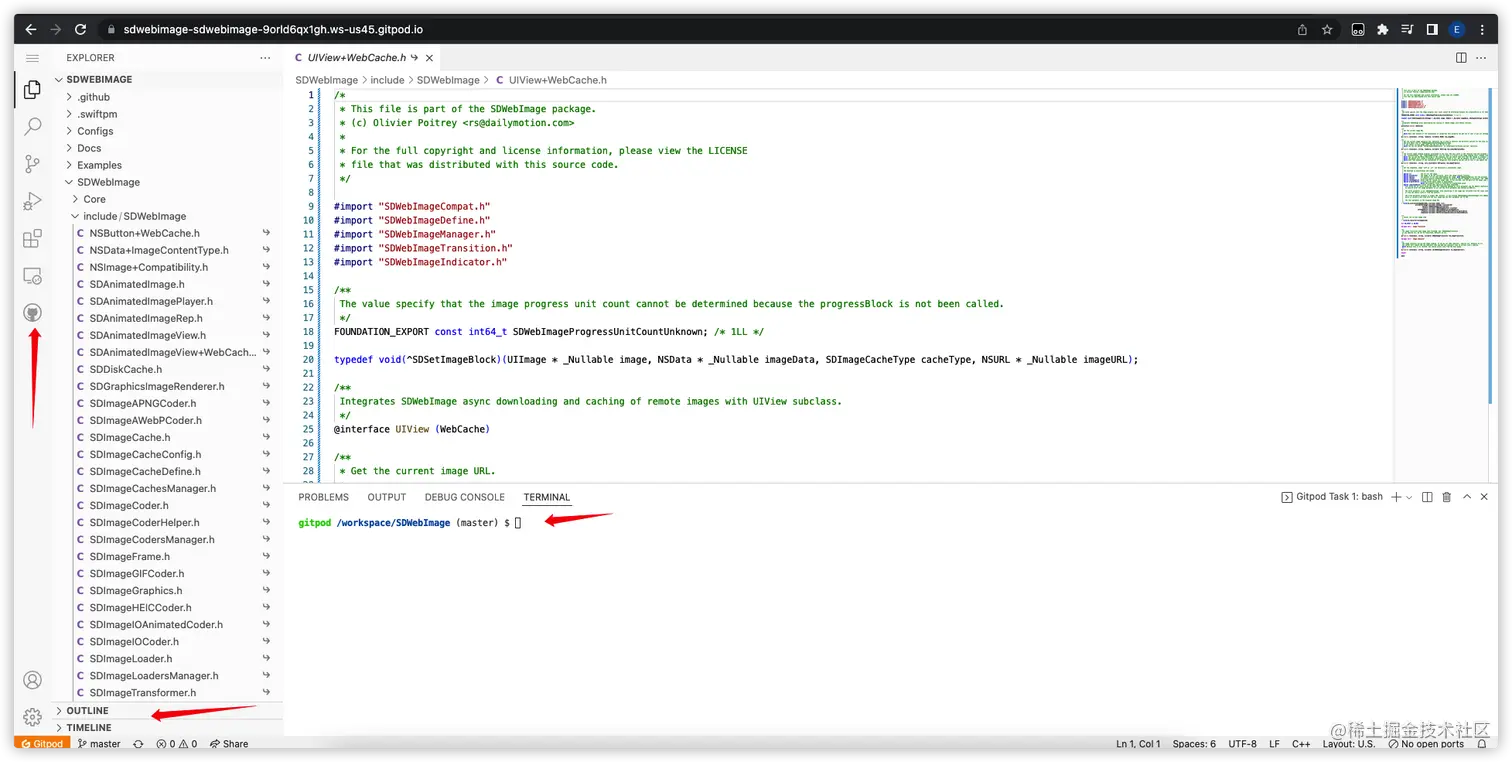Image resolution: width=1512 pixels, height=762 pixels.
Task: Close the UIView+WebCache.h editor tab
Action: [429, 58]
